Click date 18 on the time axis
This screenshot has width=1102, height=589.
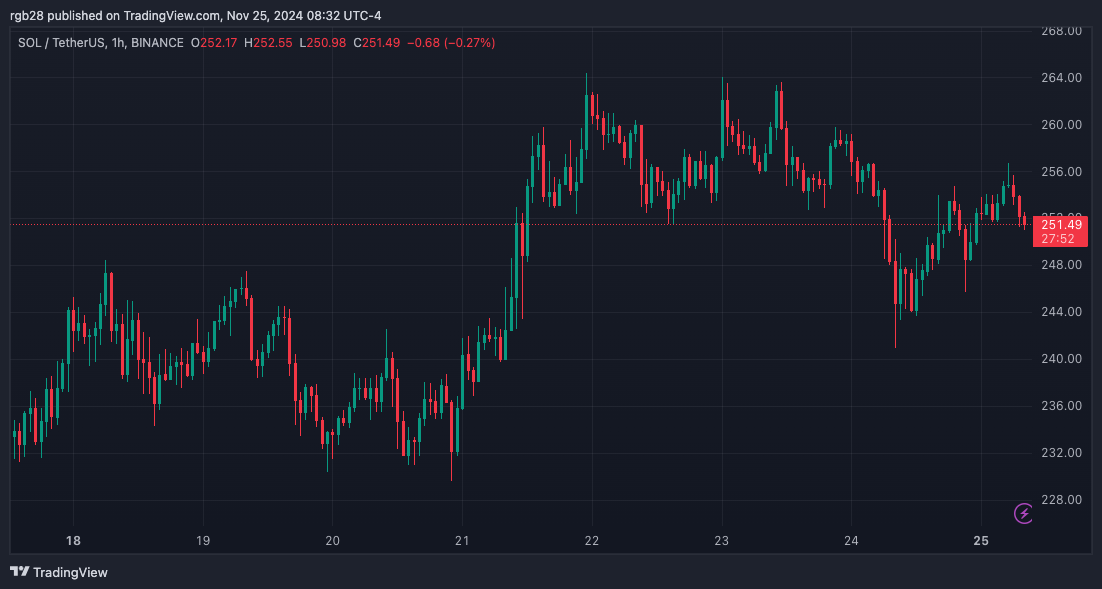[x=73, y=541]
